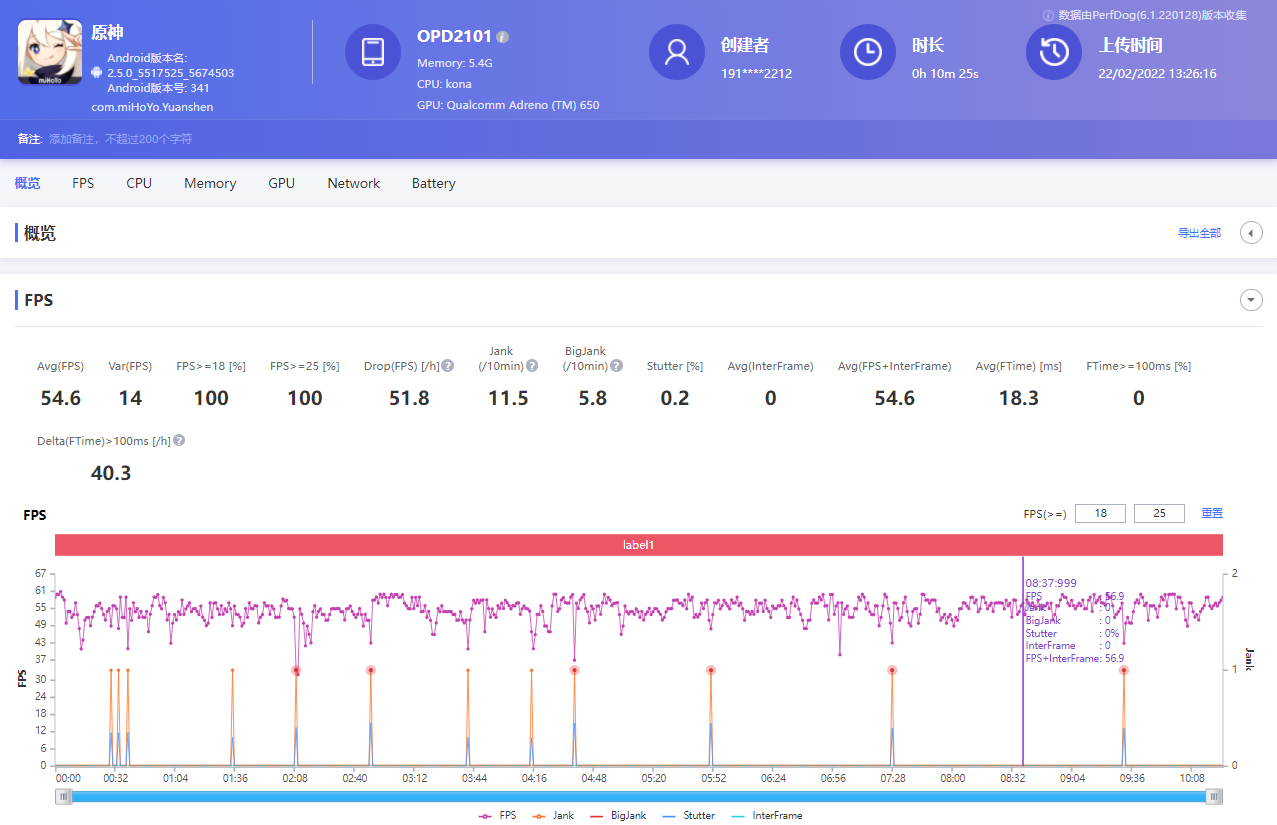Click the Avg(FTime) [ms] value 18.3
Image resolution: width=1277 pixels, height=825 pixels.
(1019, 398)
